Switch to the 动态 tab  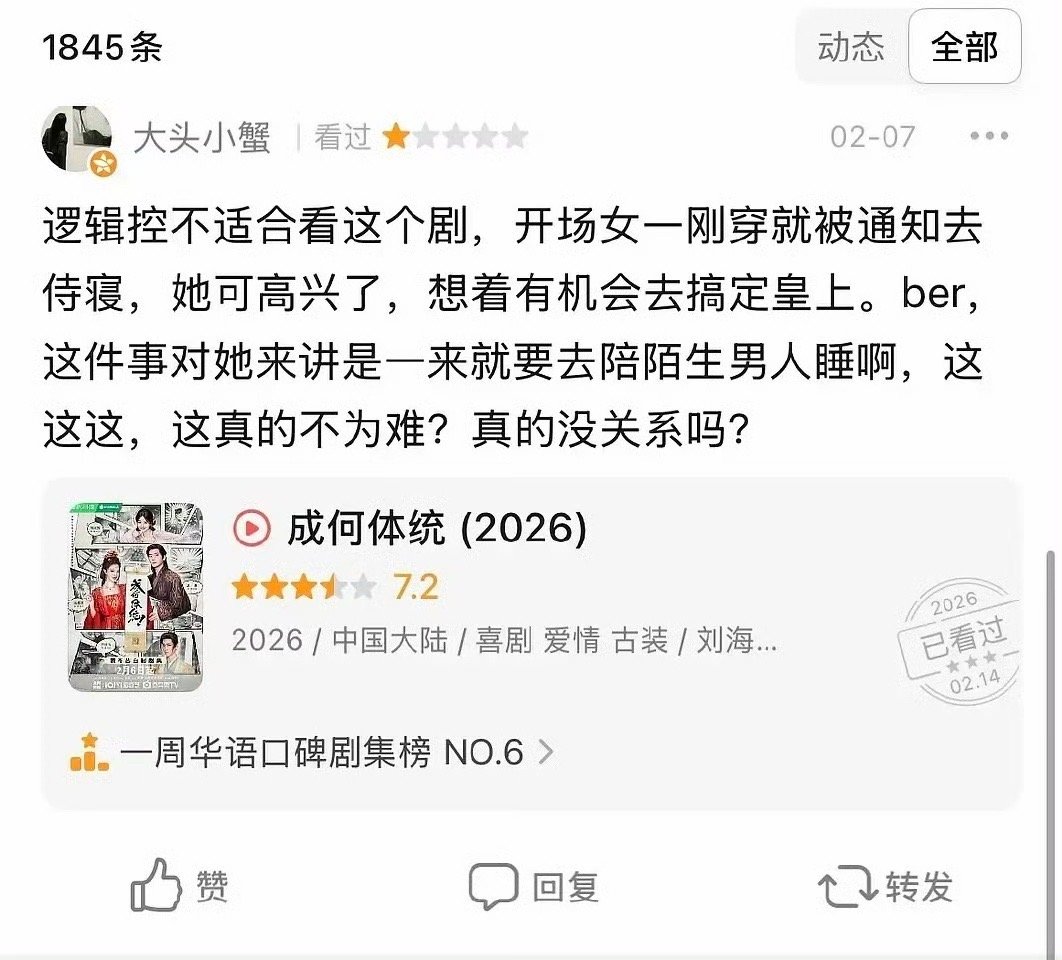point(851,47)
